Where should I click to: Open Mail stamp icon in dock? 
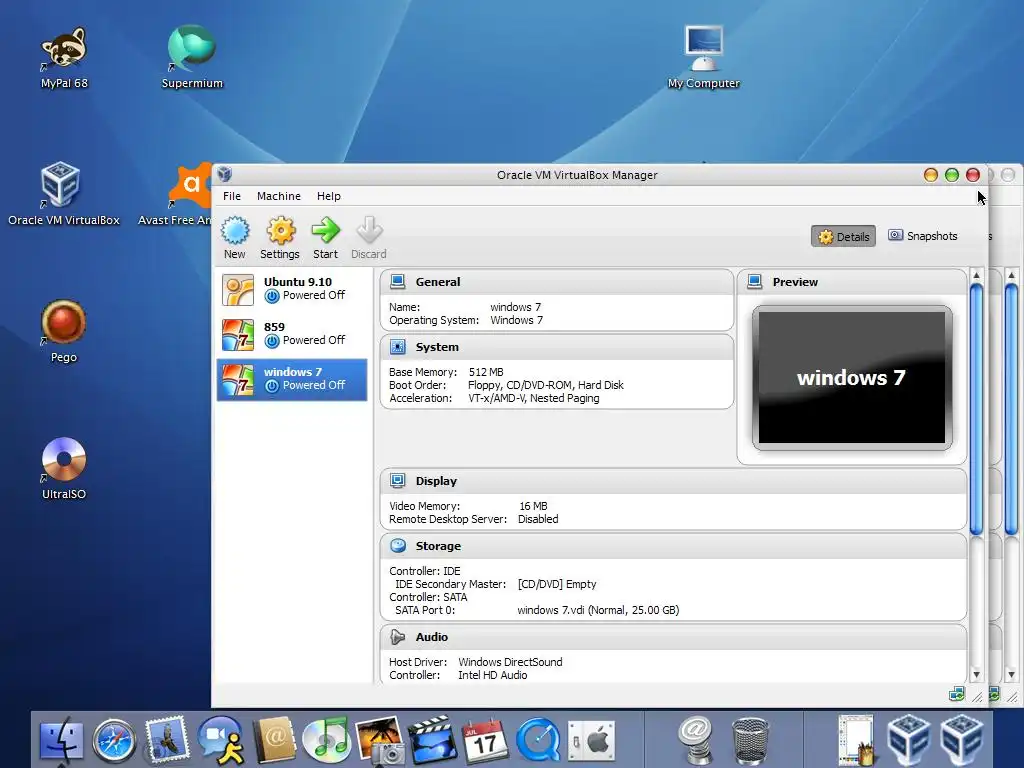167,739
